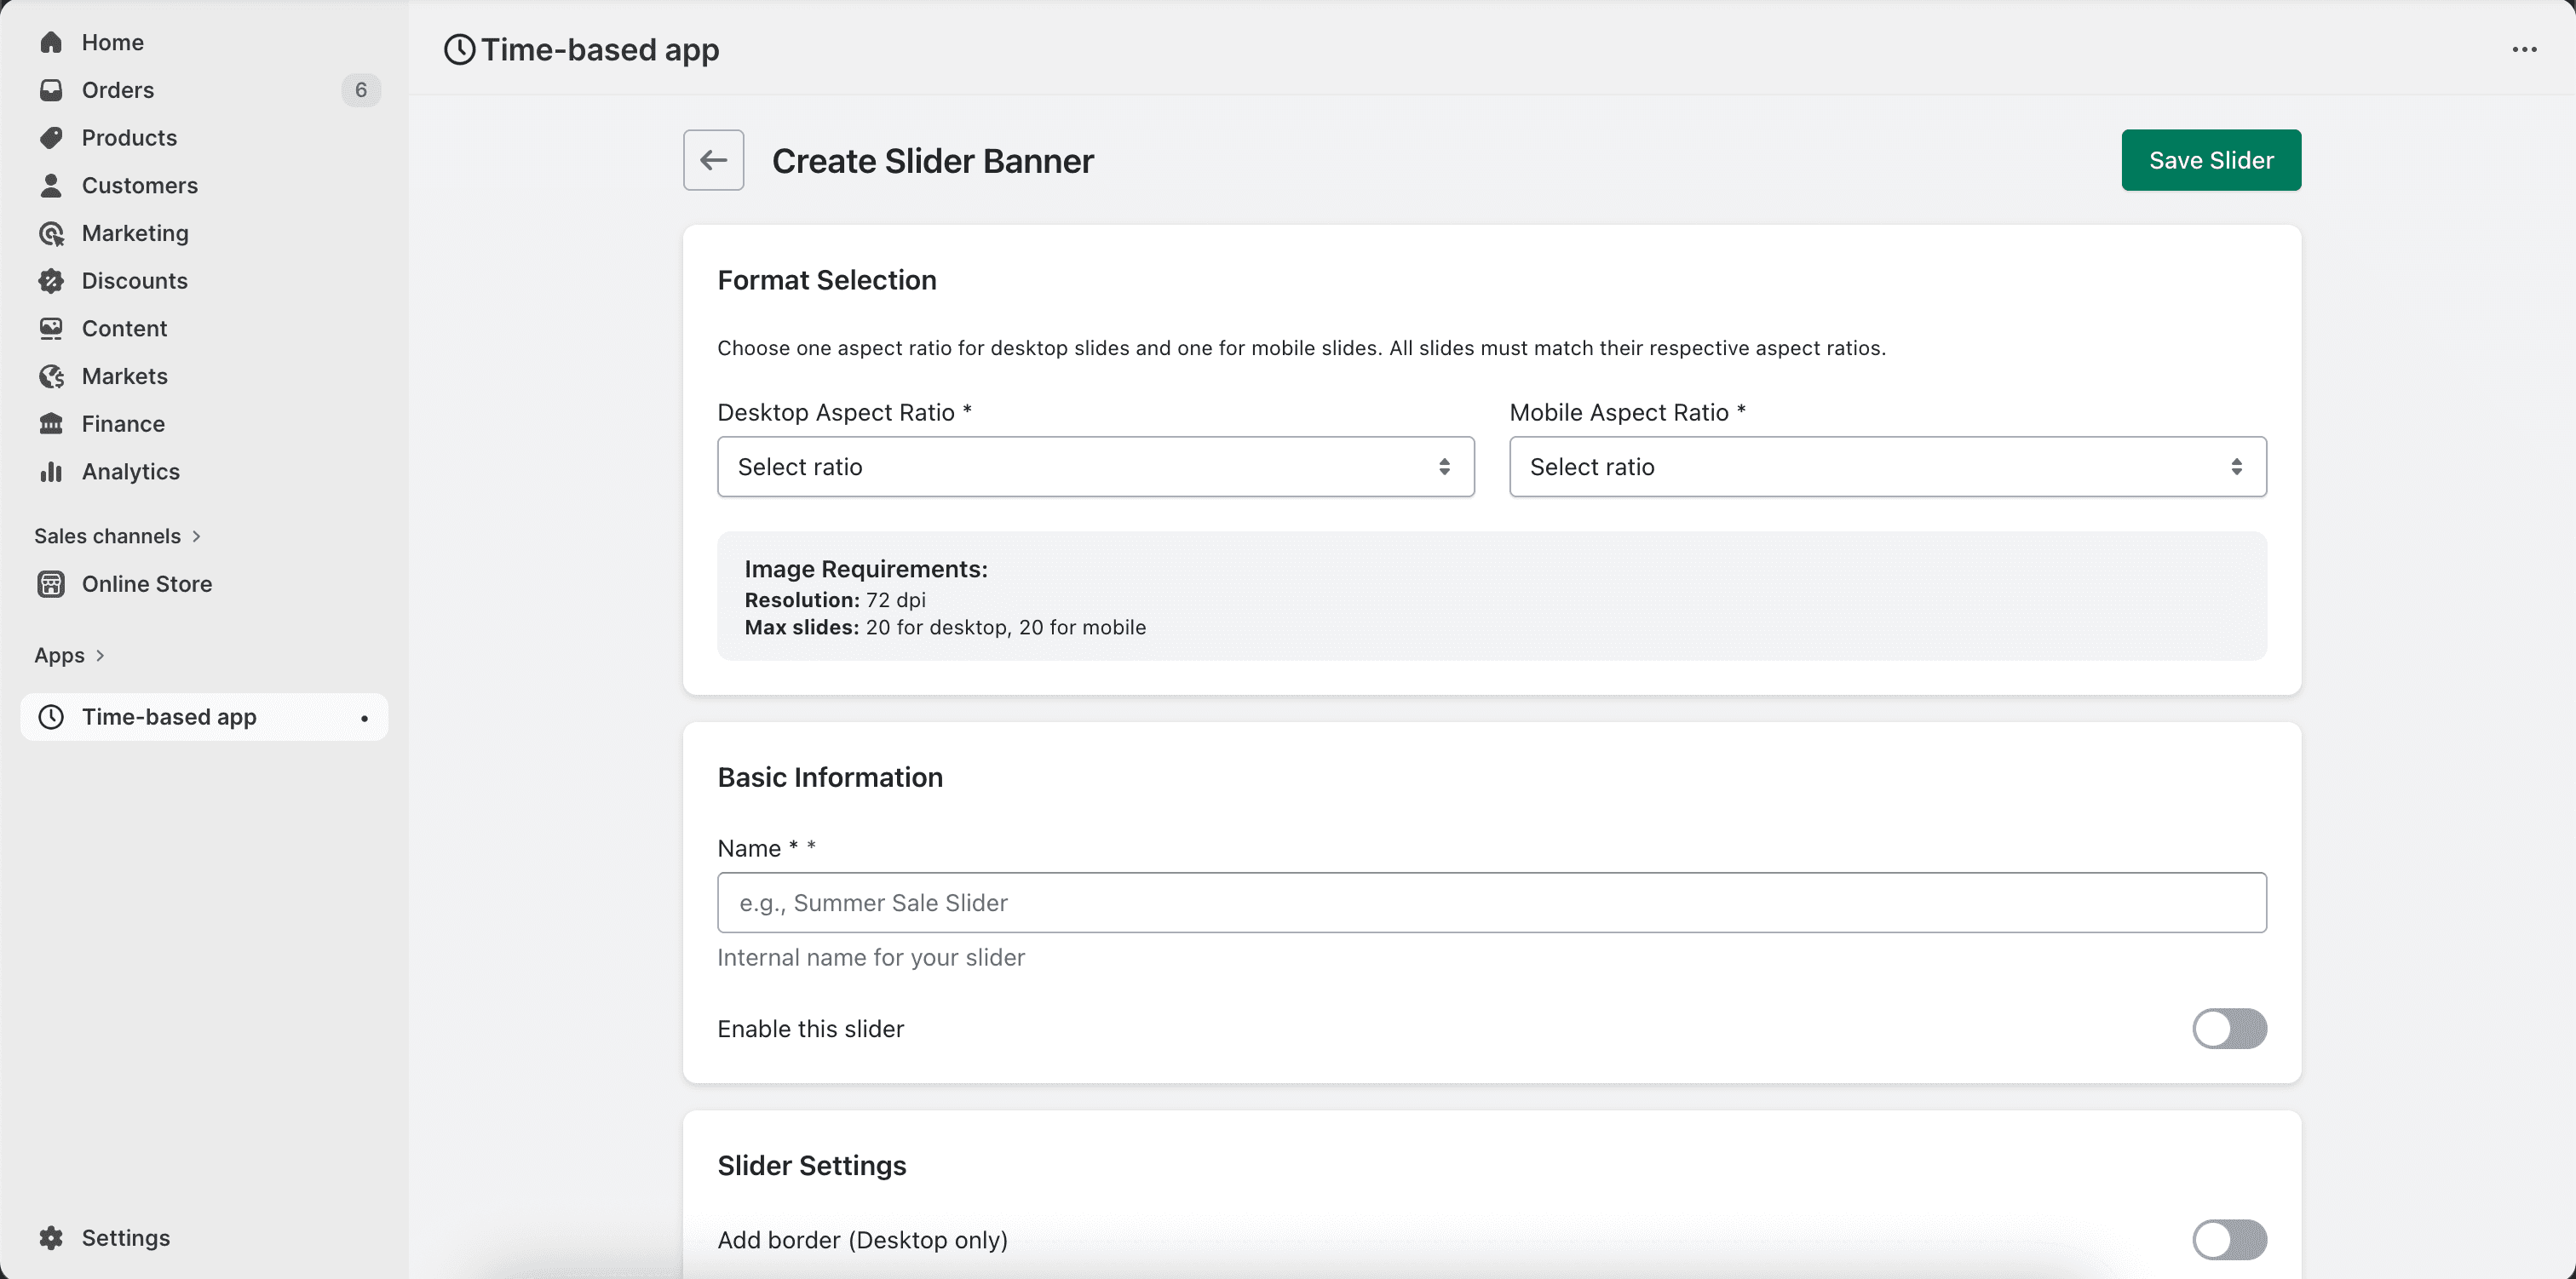Open Orders using its sidebar icon

coord(51,90)
